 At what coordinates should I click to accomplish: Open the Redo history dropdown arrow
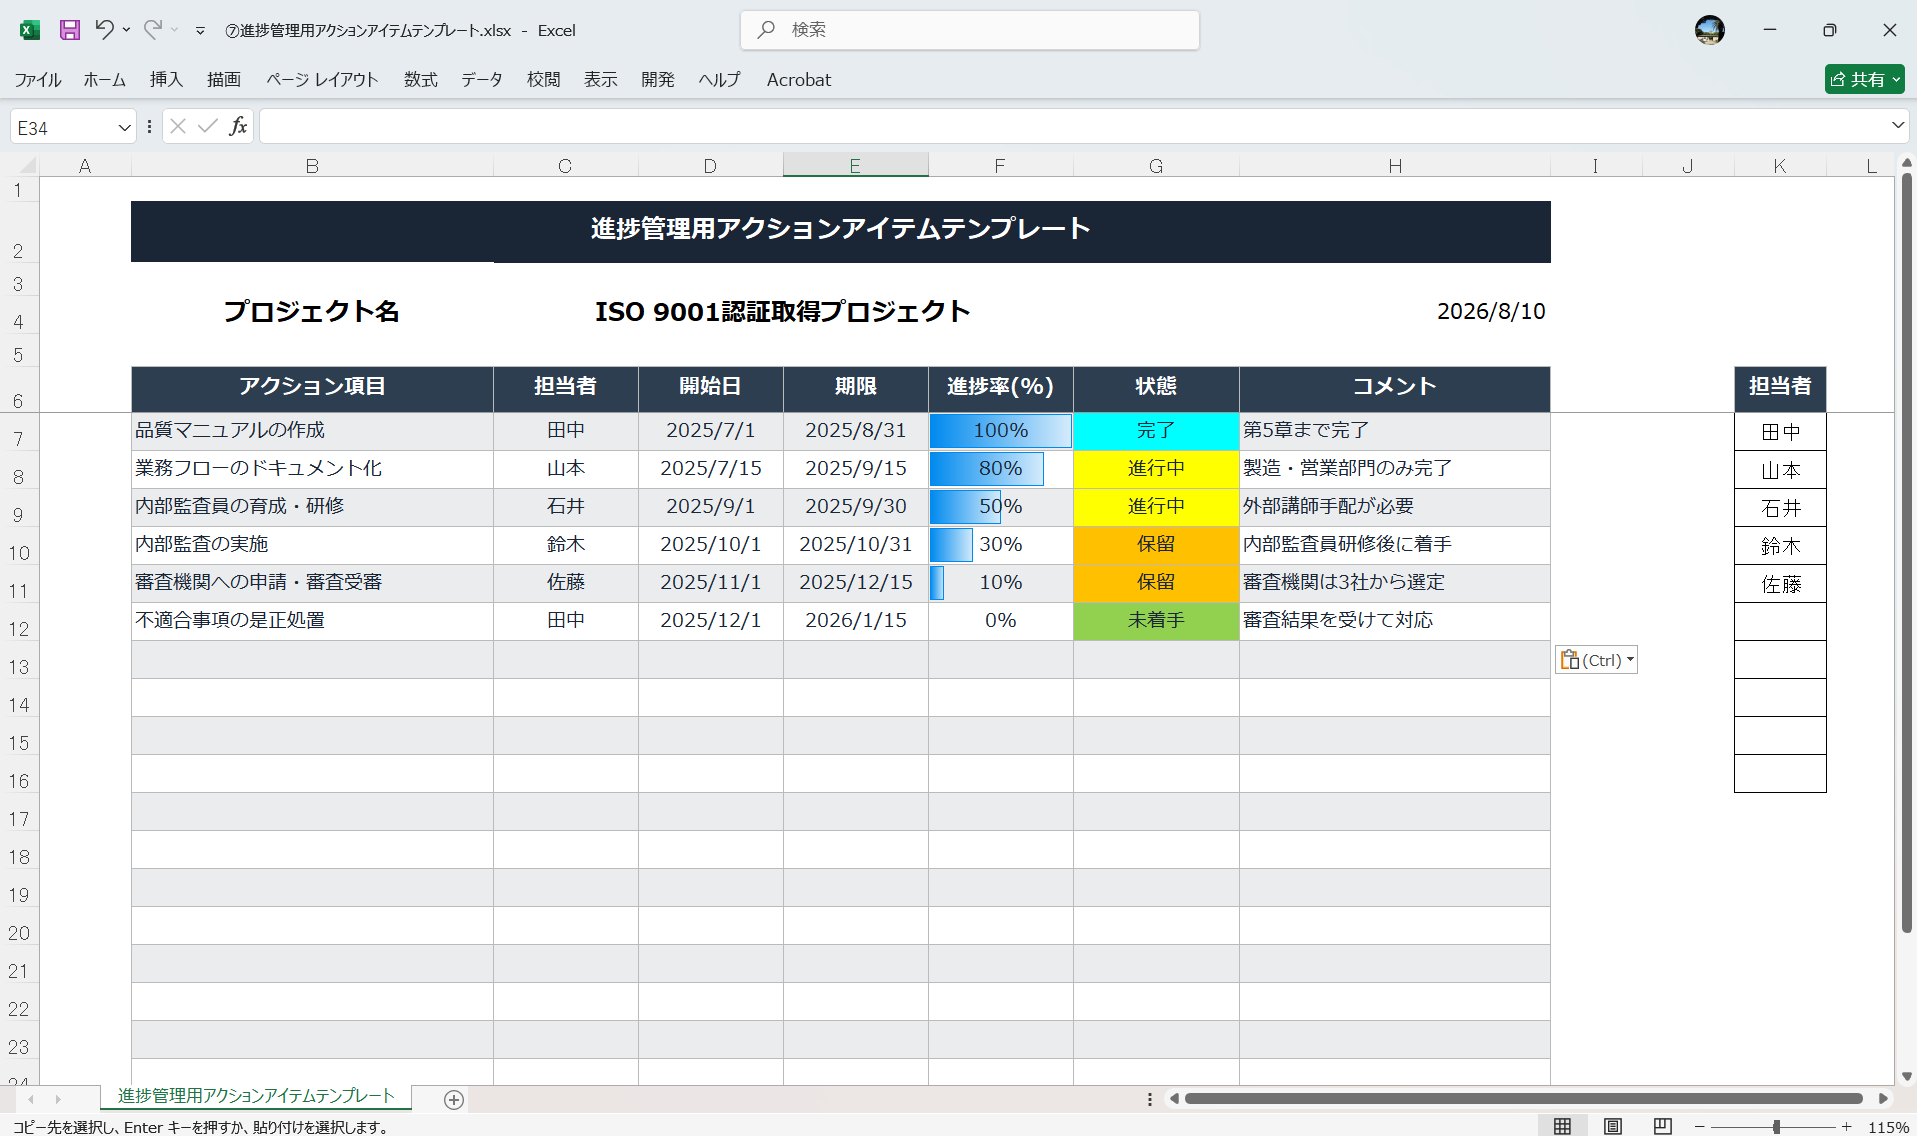(x=174, y=30)
